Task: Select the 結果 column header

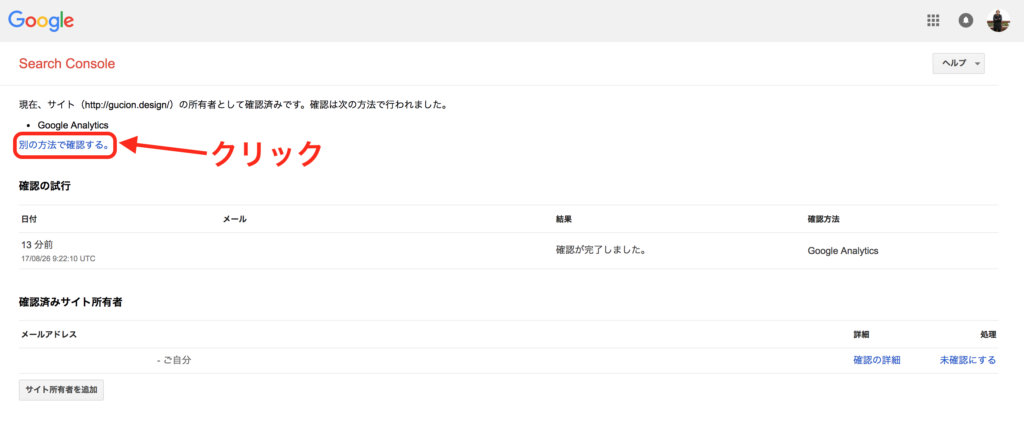Action: (564, 219)
